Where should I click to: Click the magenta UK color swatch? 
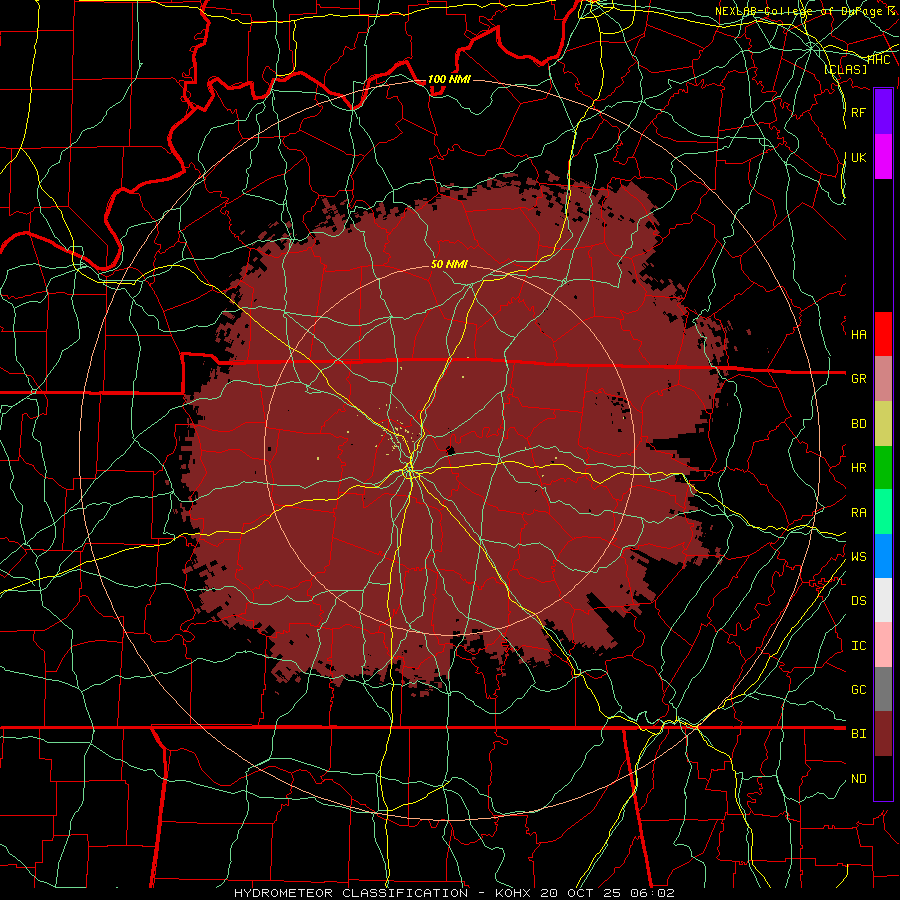point(883,157)
